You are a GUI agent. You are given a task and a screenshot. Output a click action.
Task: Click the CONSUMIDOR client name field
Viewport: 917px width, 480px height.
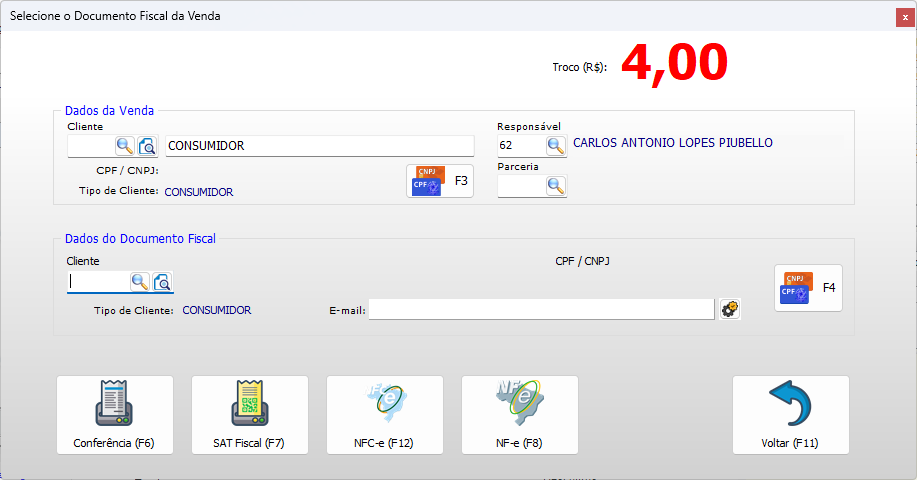(320, 146)
